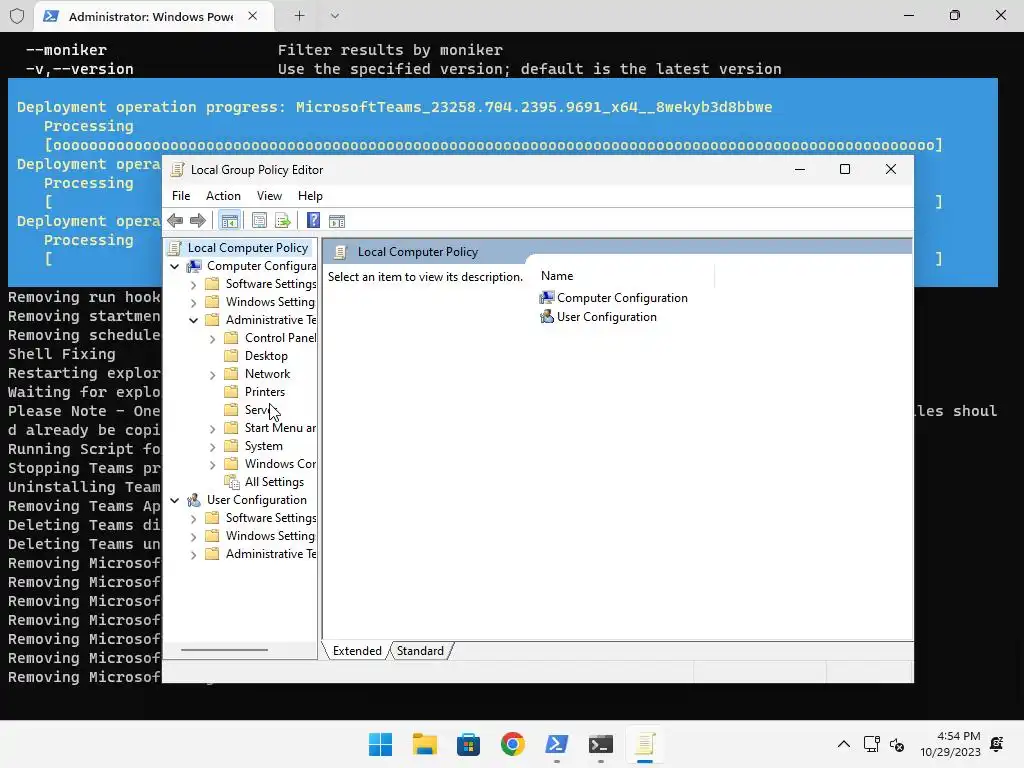Toggle Show/Hide Console Tree toolbar icon
The image size is (1024, 768).
pyautogui.click(x=229, y=221)
